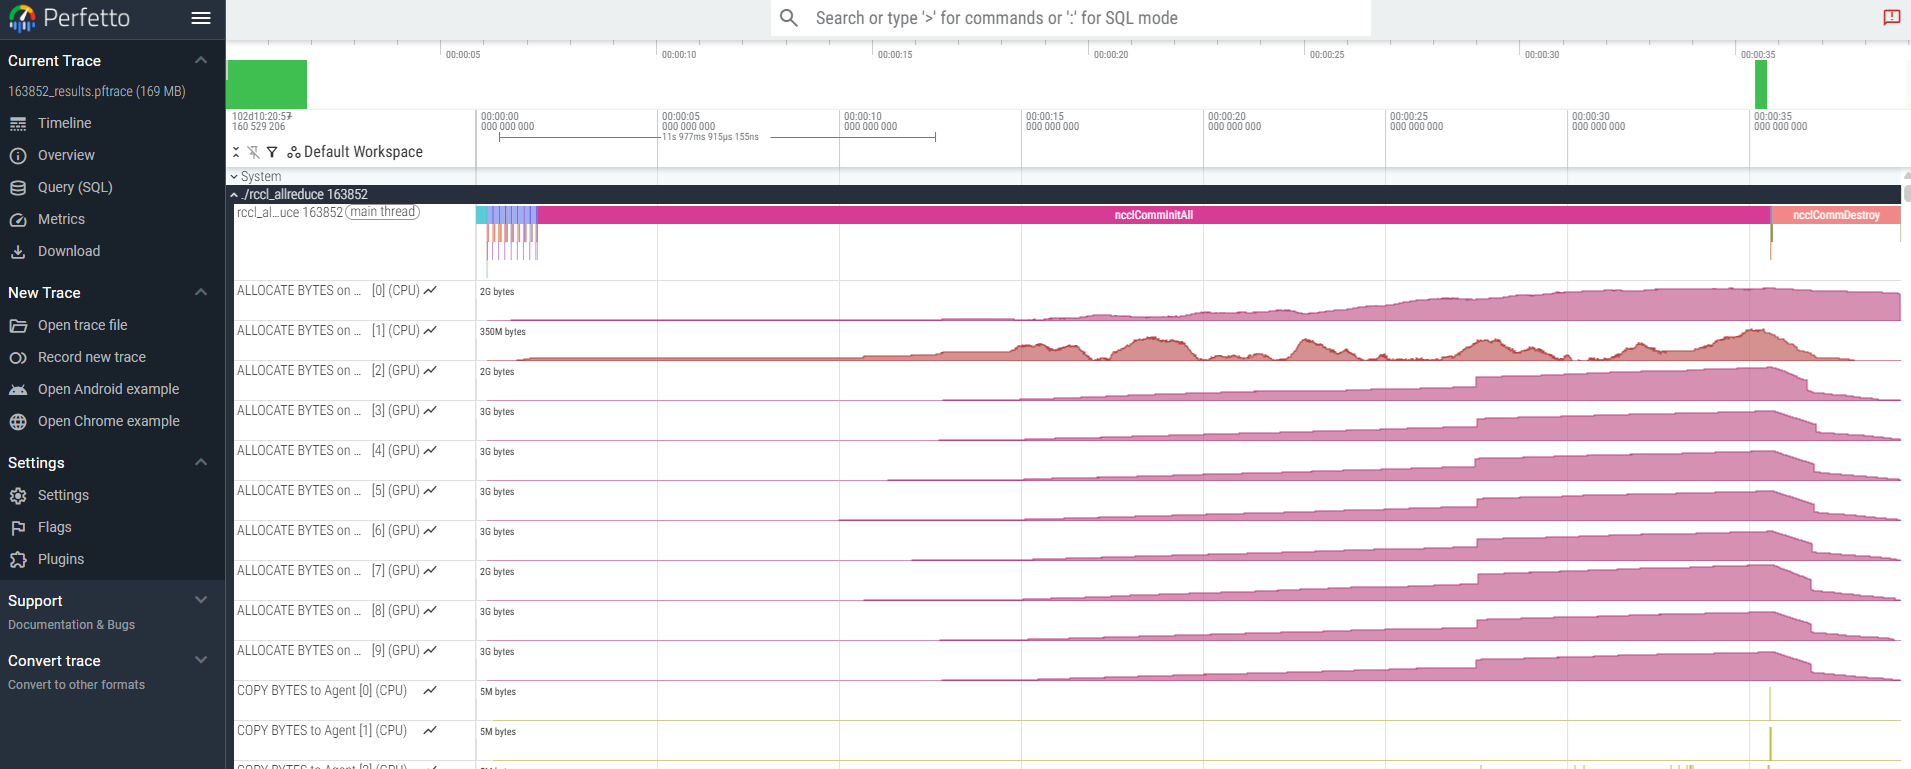The height and width of the screenshot is (769, 1911).
Task: Open the Metrics page
Action: (61, 219)
